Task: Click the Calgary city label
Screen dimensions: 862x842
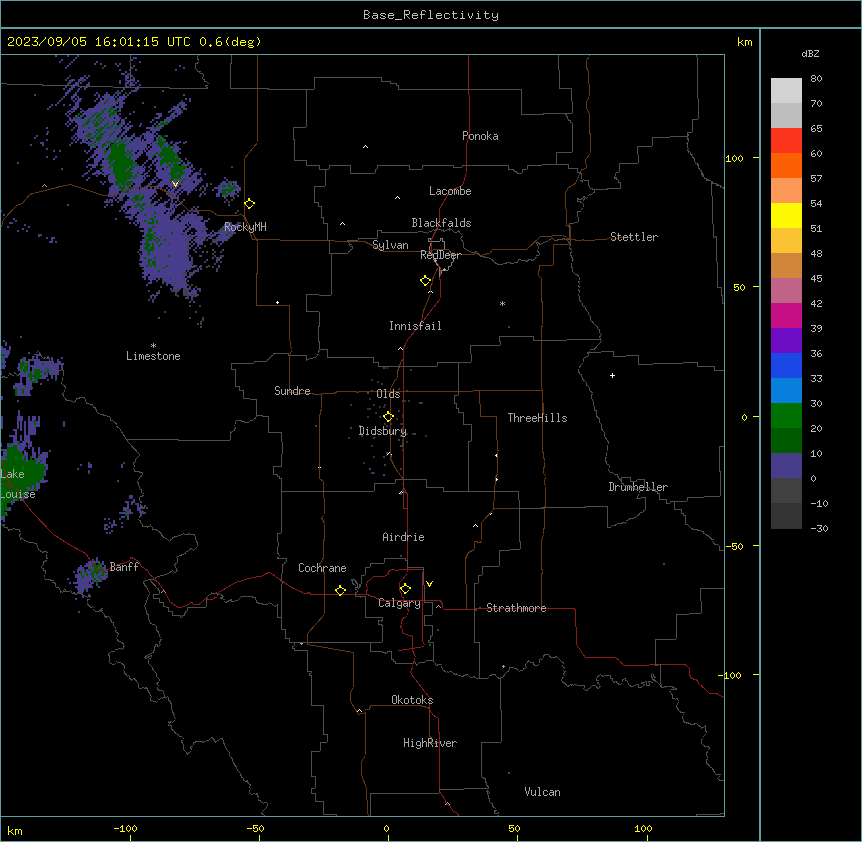Action: click(x=399, y=603)
